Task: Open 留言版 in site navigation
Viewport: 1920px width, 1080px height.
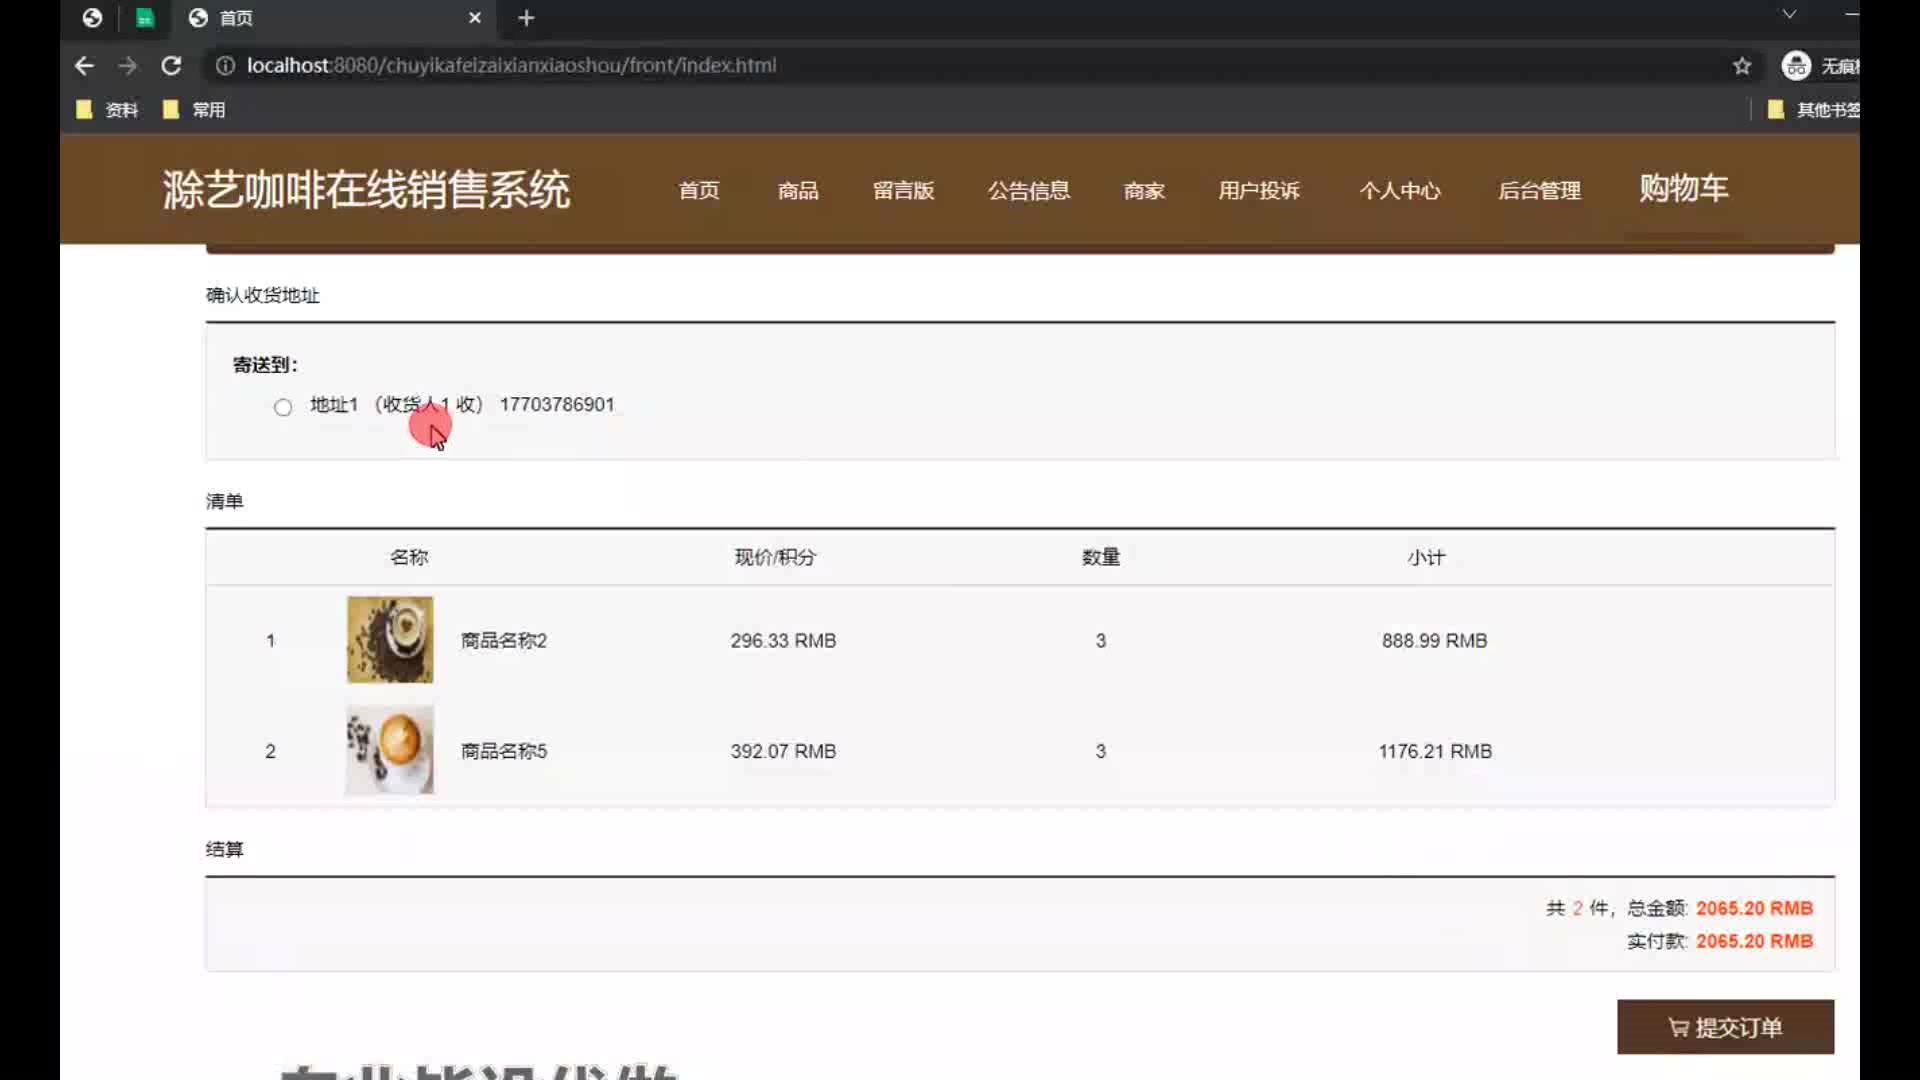Action: (x=903, y=190)
